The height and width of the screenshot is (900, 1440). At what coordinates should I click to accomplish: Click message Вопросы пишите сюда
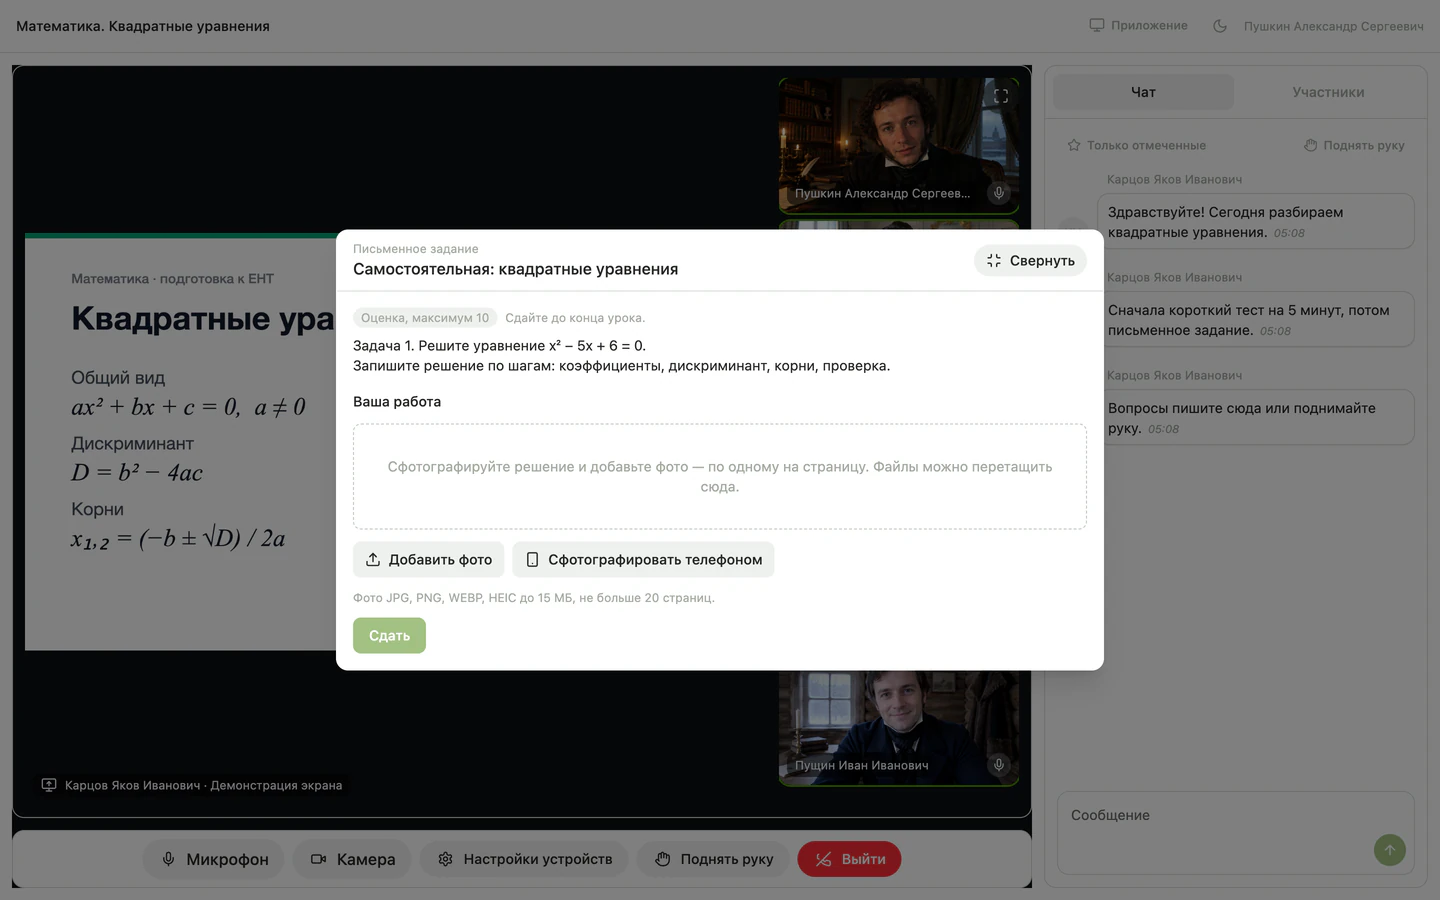coord(1256,418)
